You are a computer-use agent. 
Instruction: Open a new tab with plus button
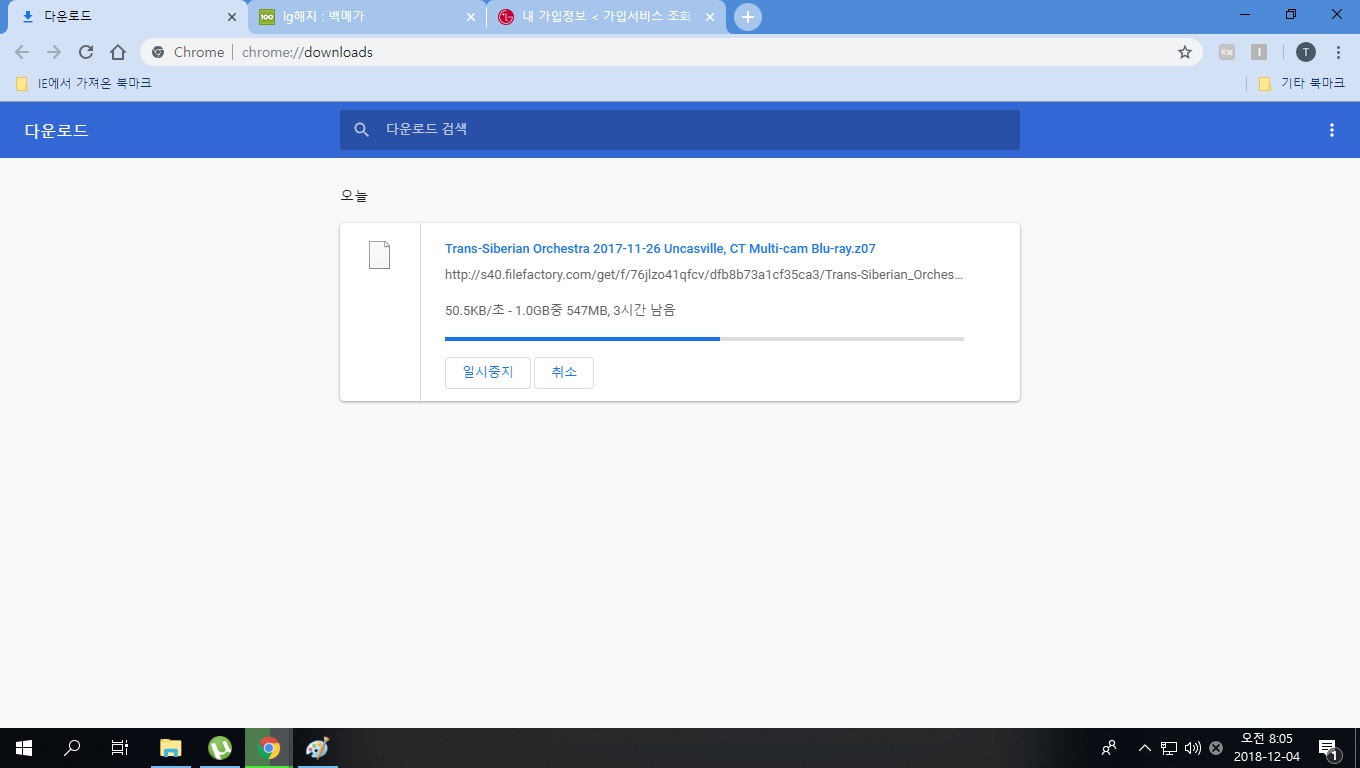pos(747,17)
